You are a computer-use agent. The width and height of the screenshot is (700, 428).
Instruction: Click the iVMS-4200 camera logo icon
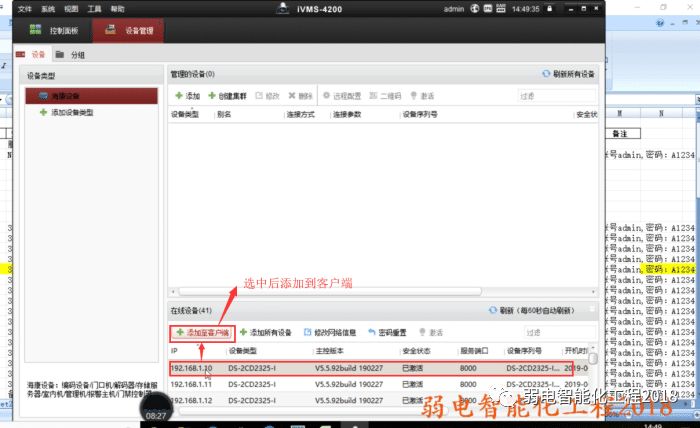[283, 8]
